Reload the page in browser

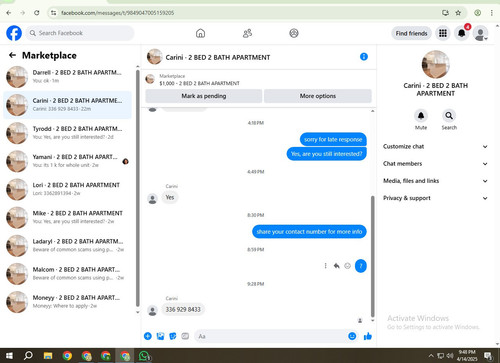pos(37,13)
